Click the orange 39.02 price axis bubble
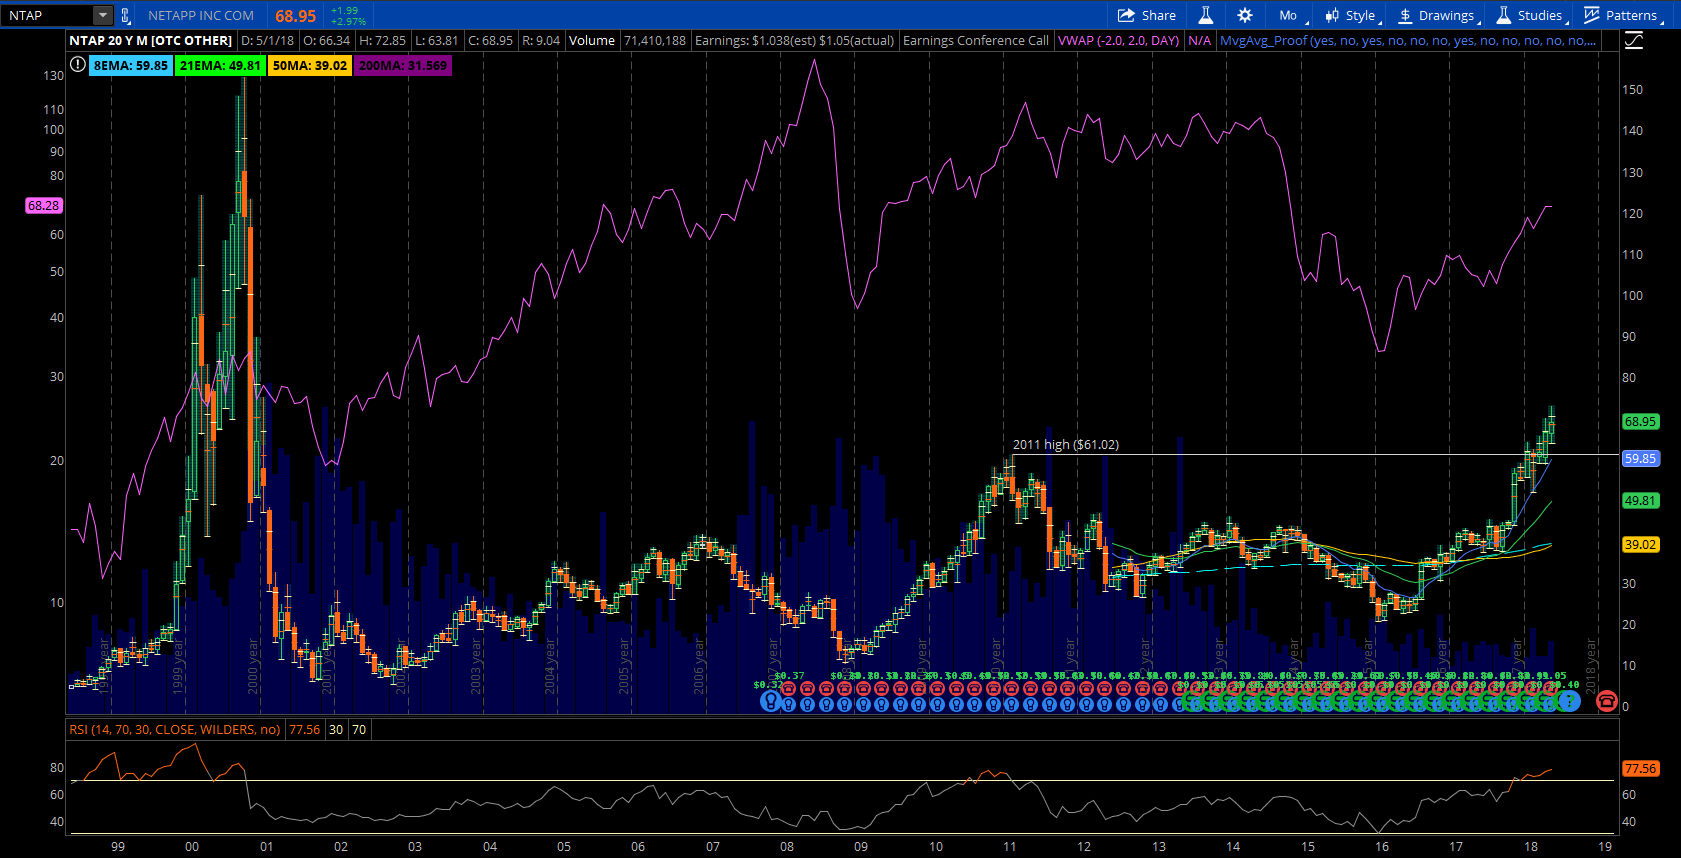 (1640, 545)
